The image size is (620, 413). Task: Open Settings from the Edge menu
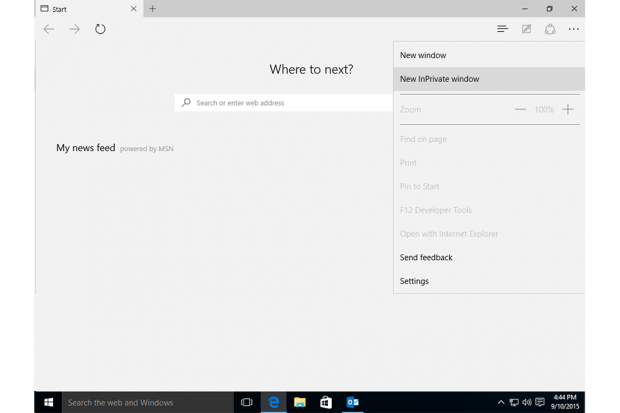414,281
